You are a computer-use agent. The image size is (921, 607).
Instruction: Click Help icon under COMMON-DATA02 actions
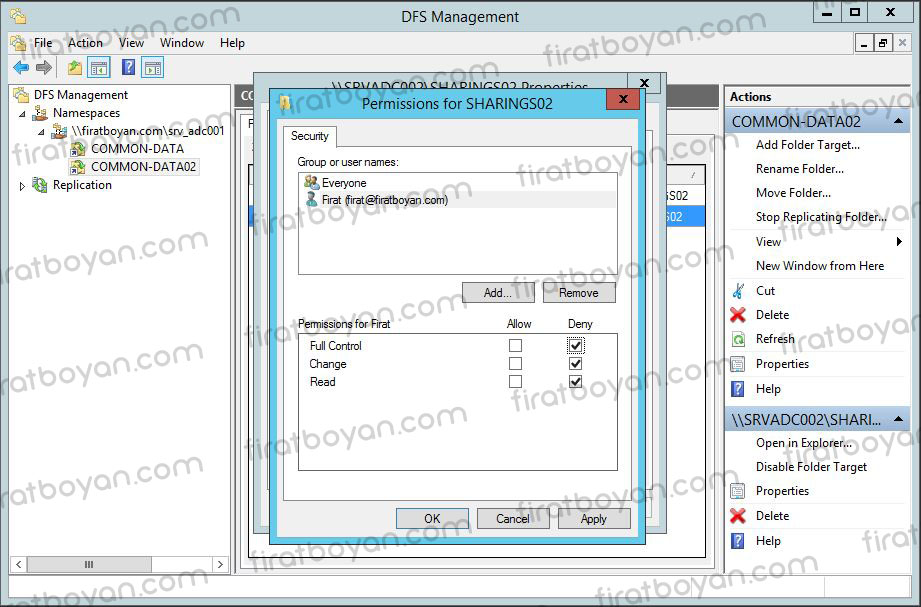tap(738, 389)
